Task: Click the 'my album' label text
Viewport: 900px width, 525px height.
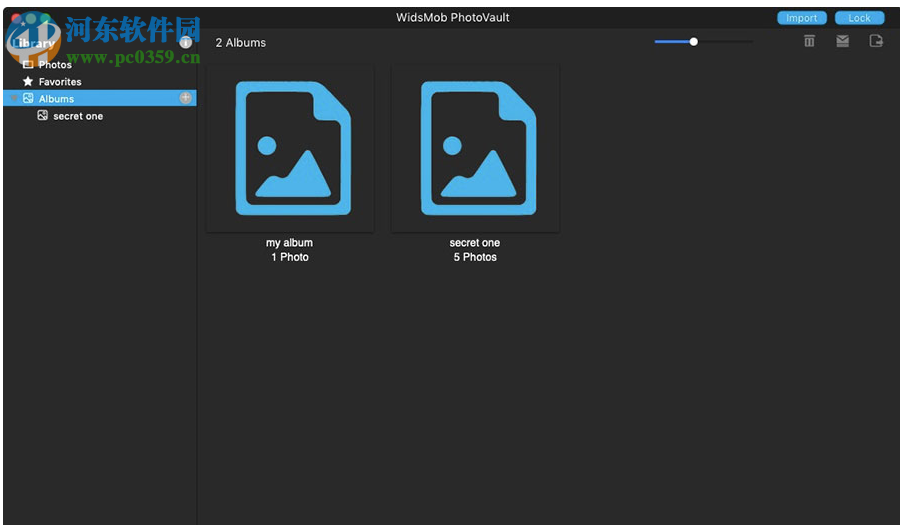Action: [289, 243]
